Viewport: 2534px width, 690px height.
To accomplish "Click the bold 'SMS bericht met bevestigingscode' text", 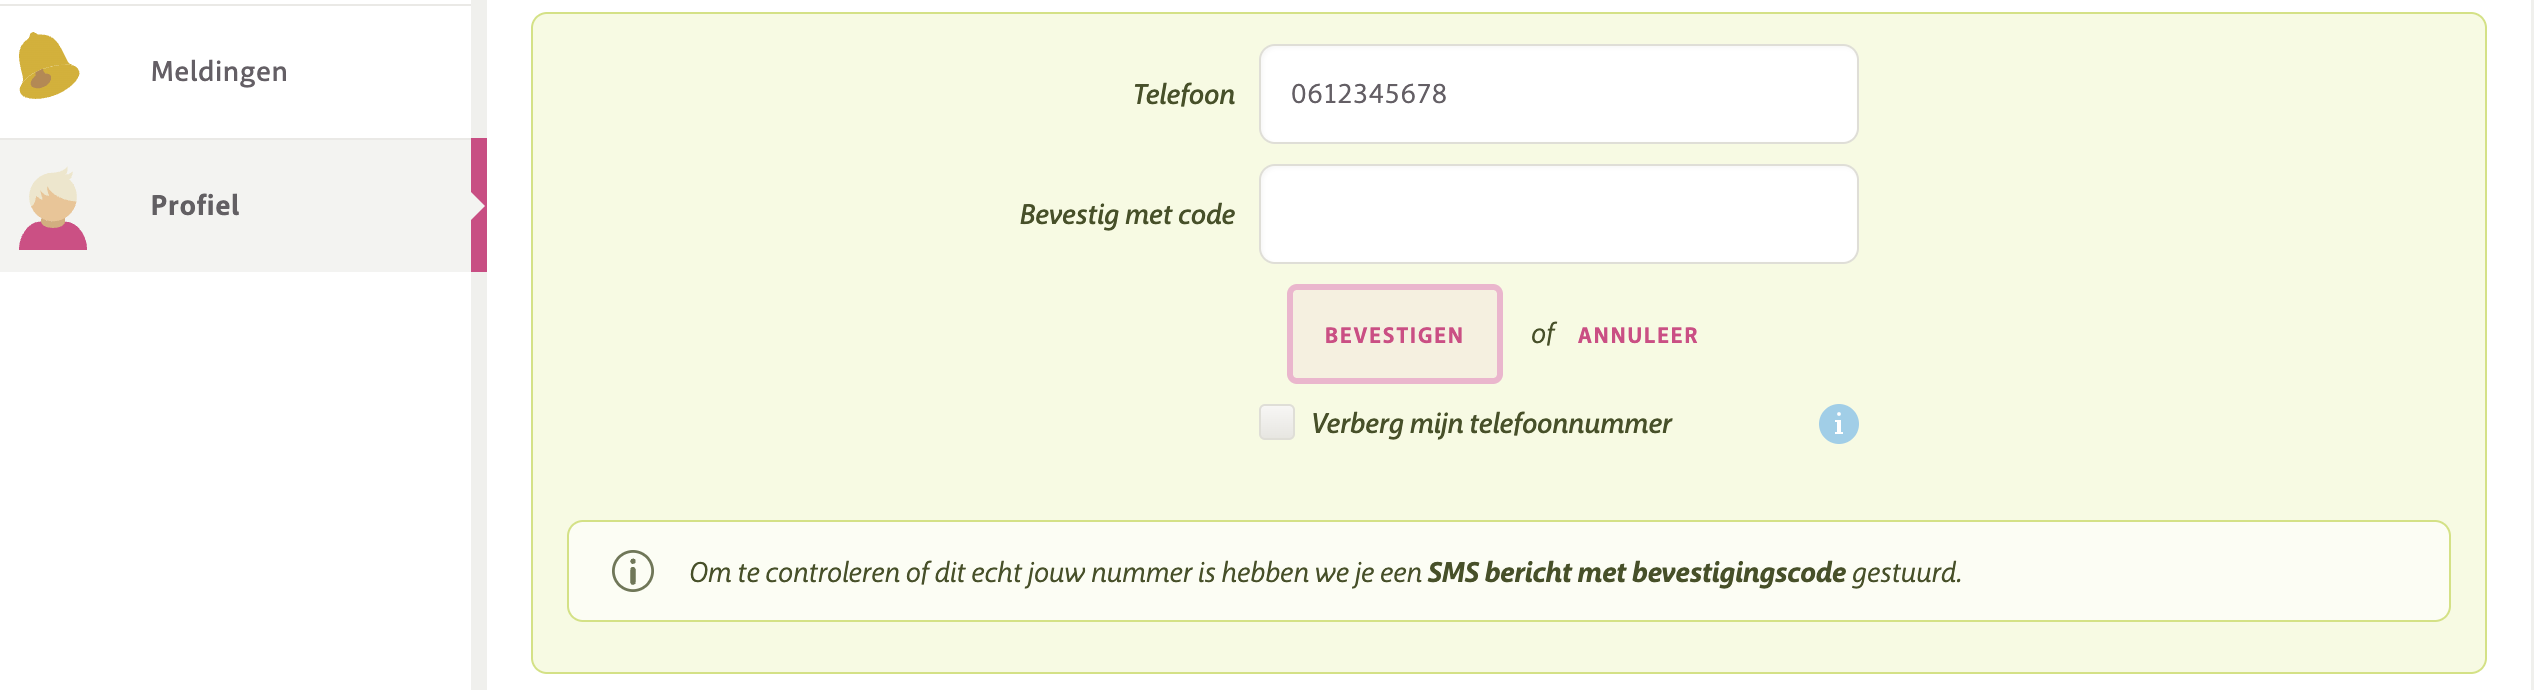I will (x=1636, y=572).
